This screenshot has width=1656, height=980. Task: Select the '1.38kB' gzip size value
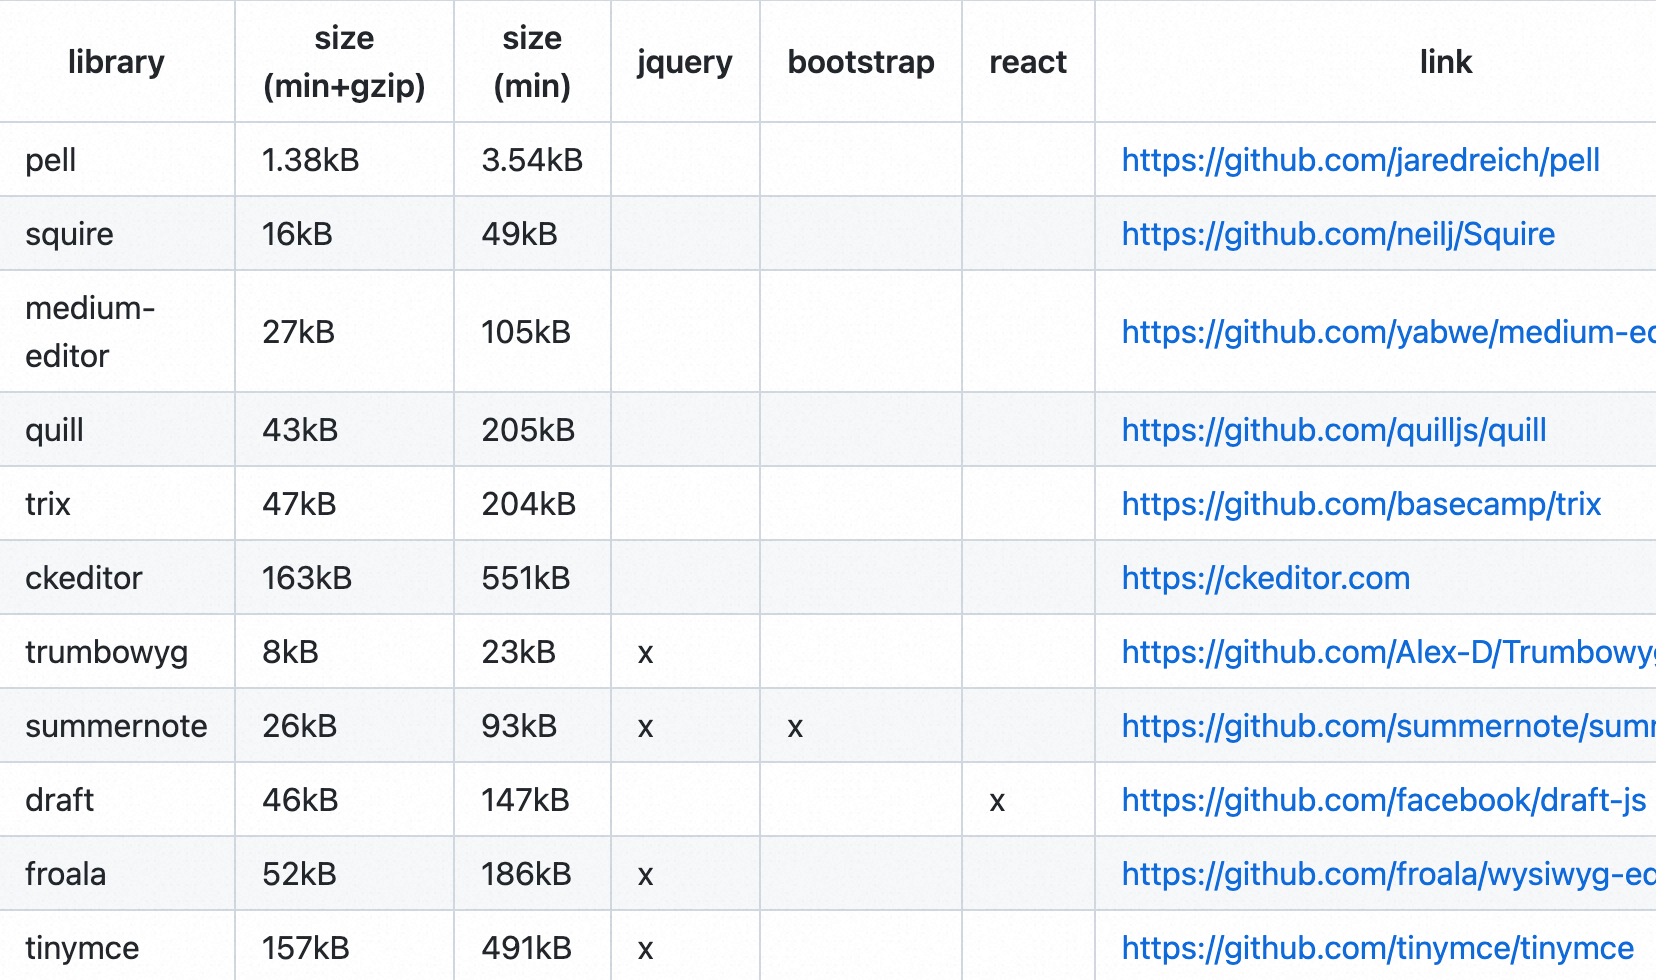click(x=310, y=160)
